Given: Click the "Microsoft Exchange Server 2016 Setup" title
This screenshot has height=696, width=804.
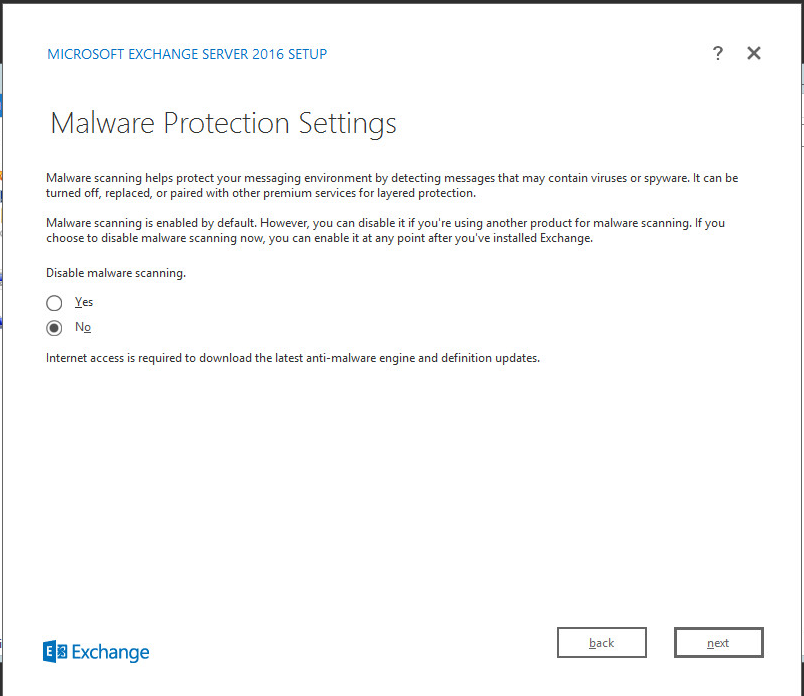Looking at the screenshot, I should pos(187,54).
